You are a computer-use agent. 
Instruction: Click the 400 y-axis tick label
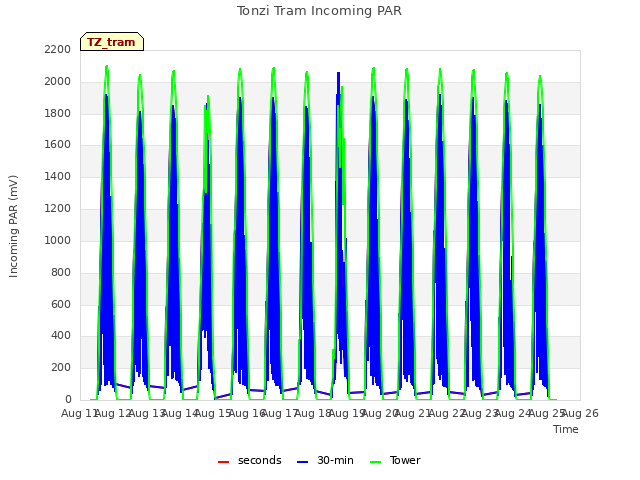tap(61, 336)
